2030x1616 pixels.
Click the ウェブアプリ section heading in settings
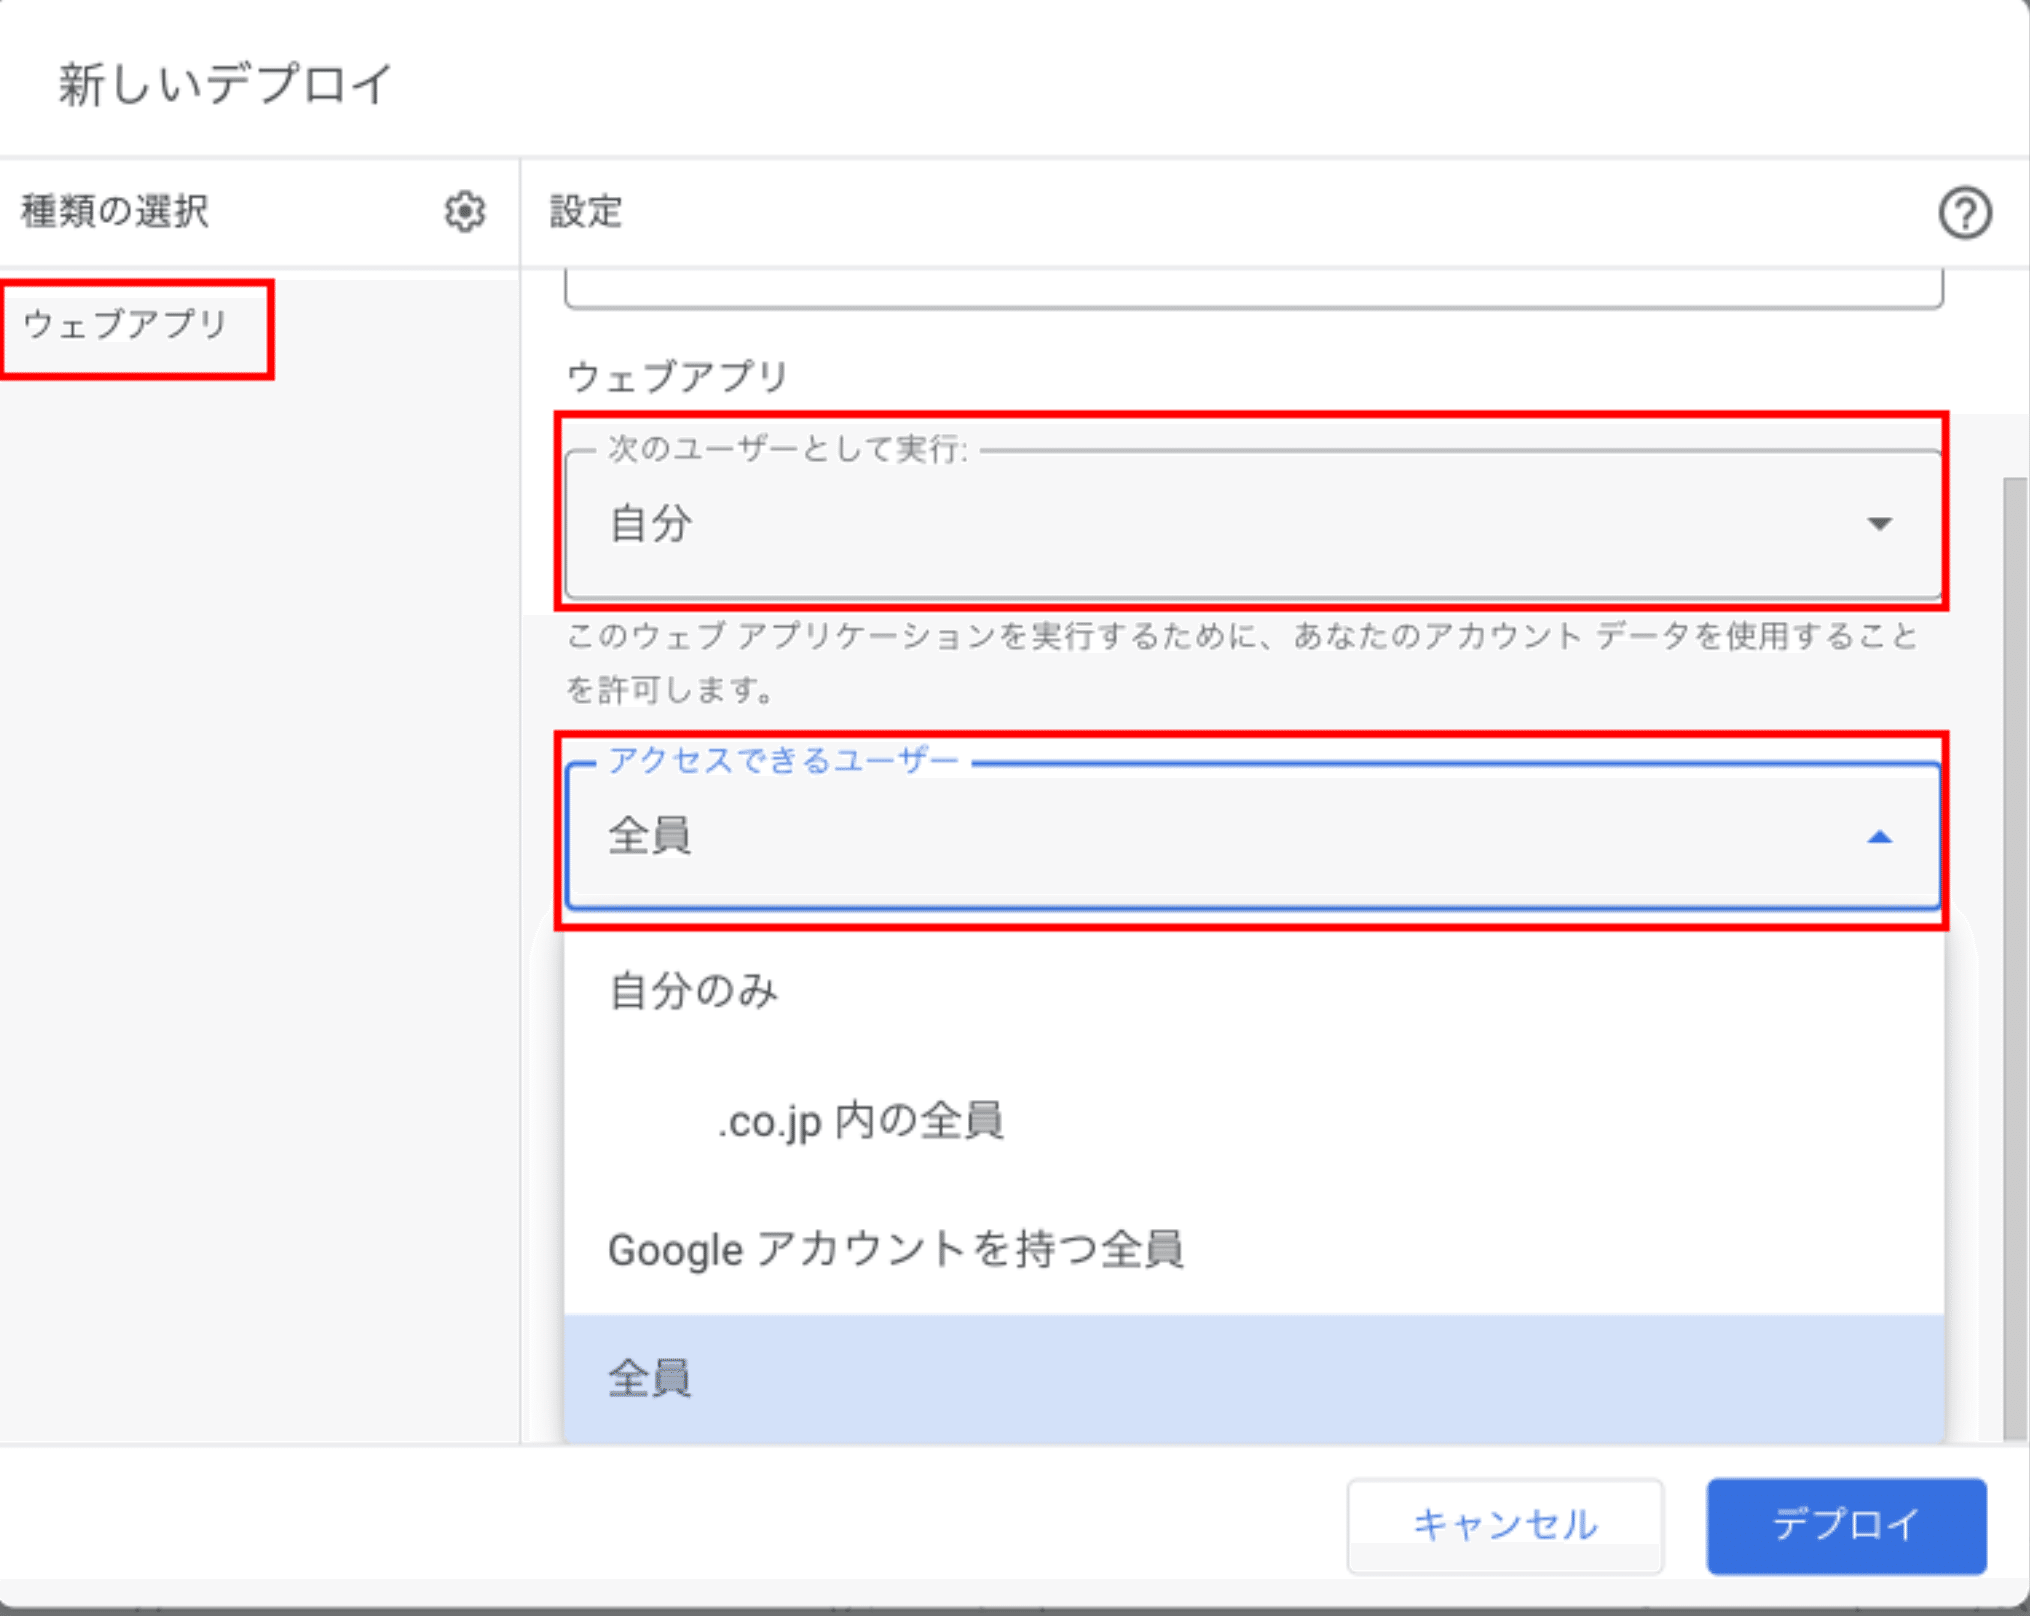point(678,377)
